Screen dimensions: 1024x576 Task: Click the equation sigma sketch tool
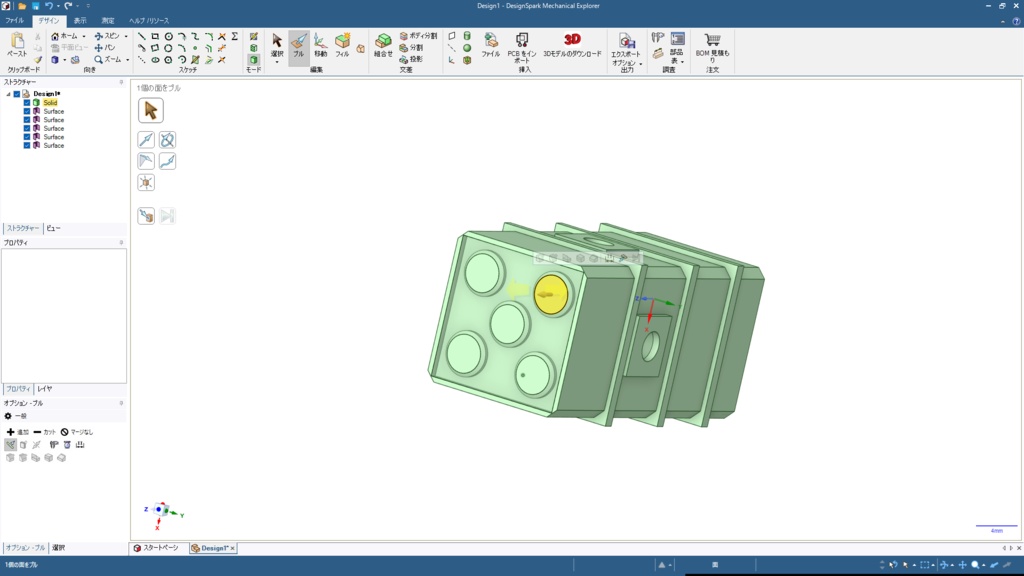point(235,37)
